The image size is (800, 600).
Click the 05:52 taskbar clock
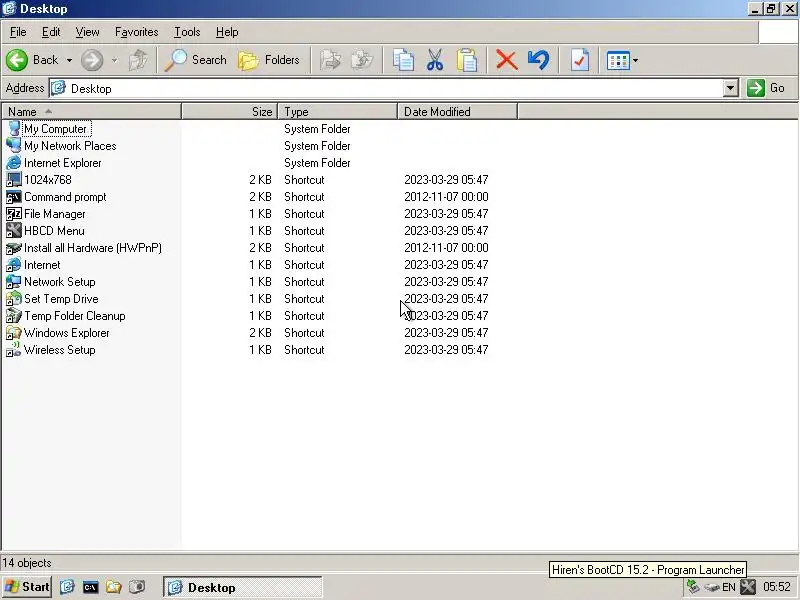[x=777, y=587]
